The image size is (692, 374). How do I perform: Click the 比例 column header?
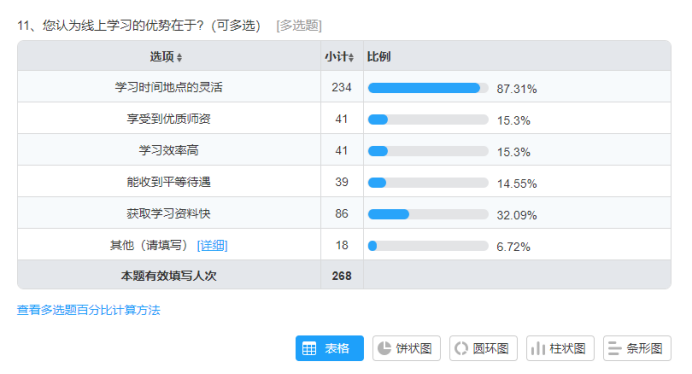379,57
